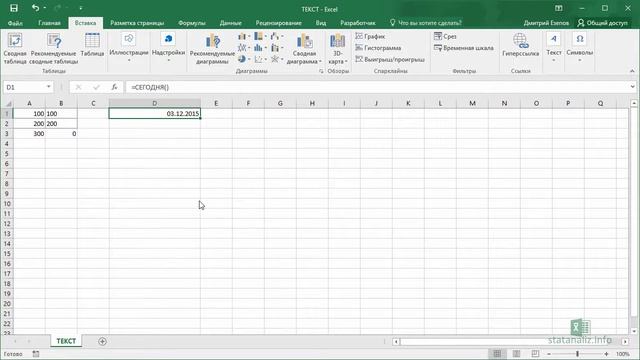Click the 100% zoom level
The image size is (640, 360).
click(x=623, y=354)
